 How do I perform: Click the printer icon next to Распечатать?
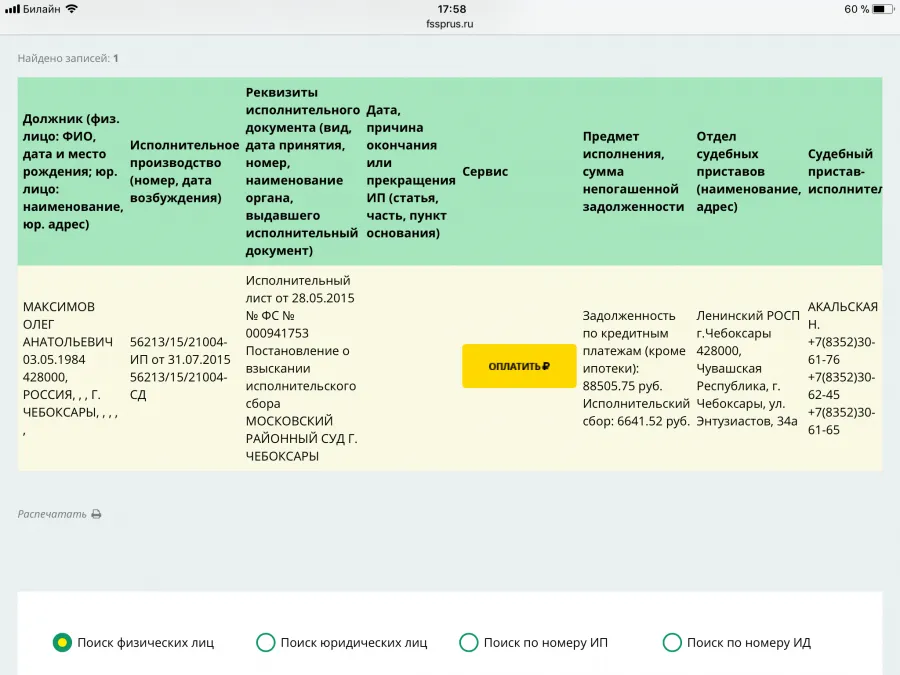coord(96,514)
